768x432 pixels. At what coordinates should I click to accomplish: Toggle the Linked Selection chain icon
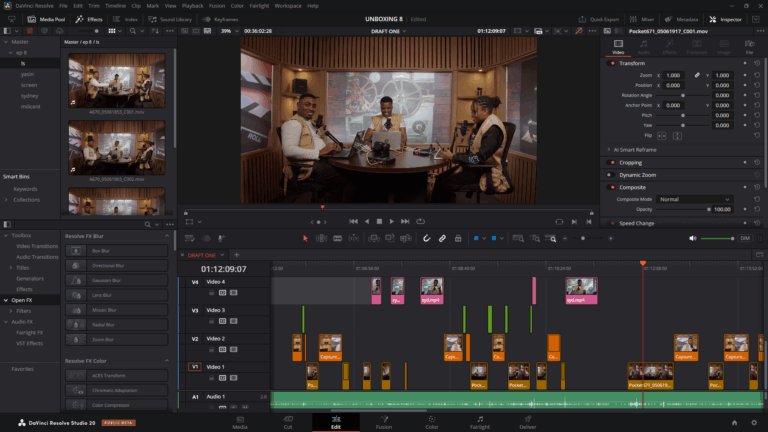click(442, 239)
